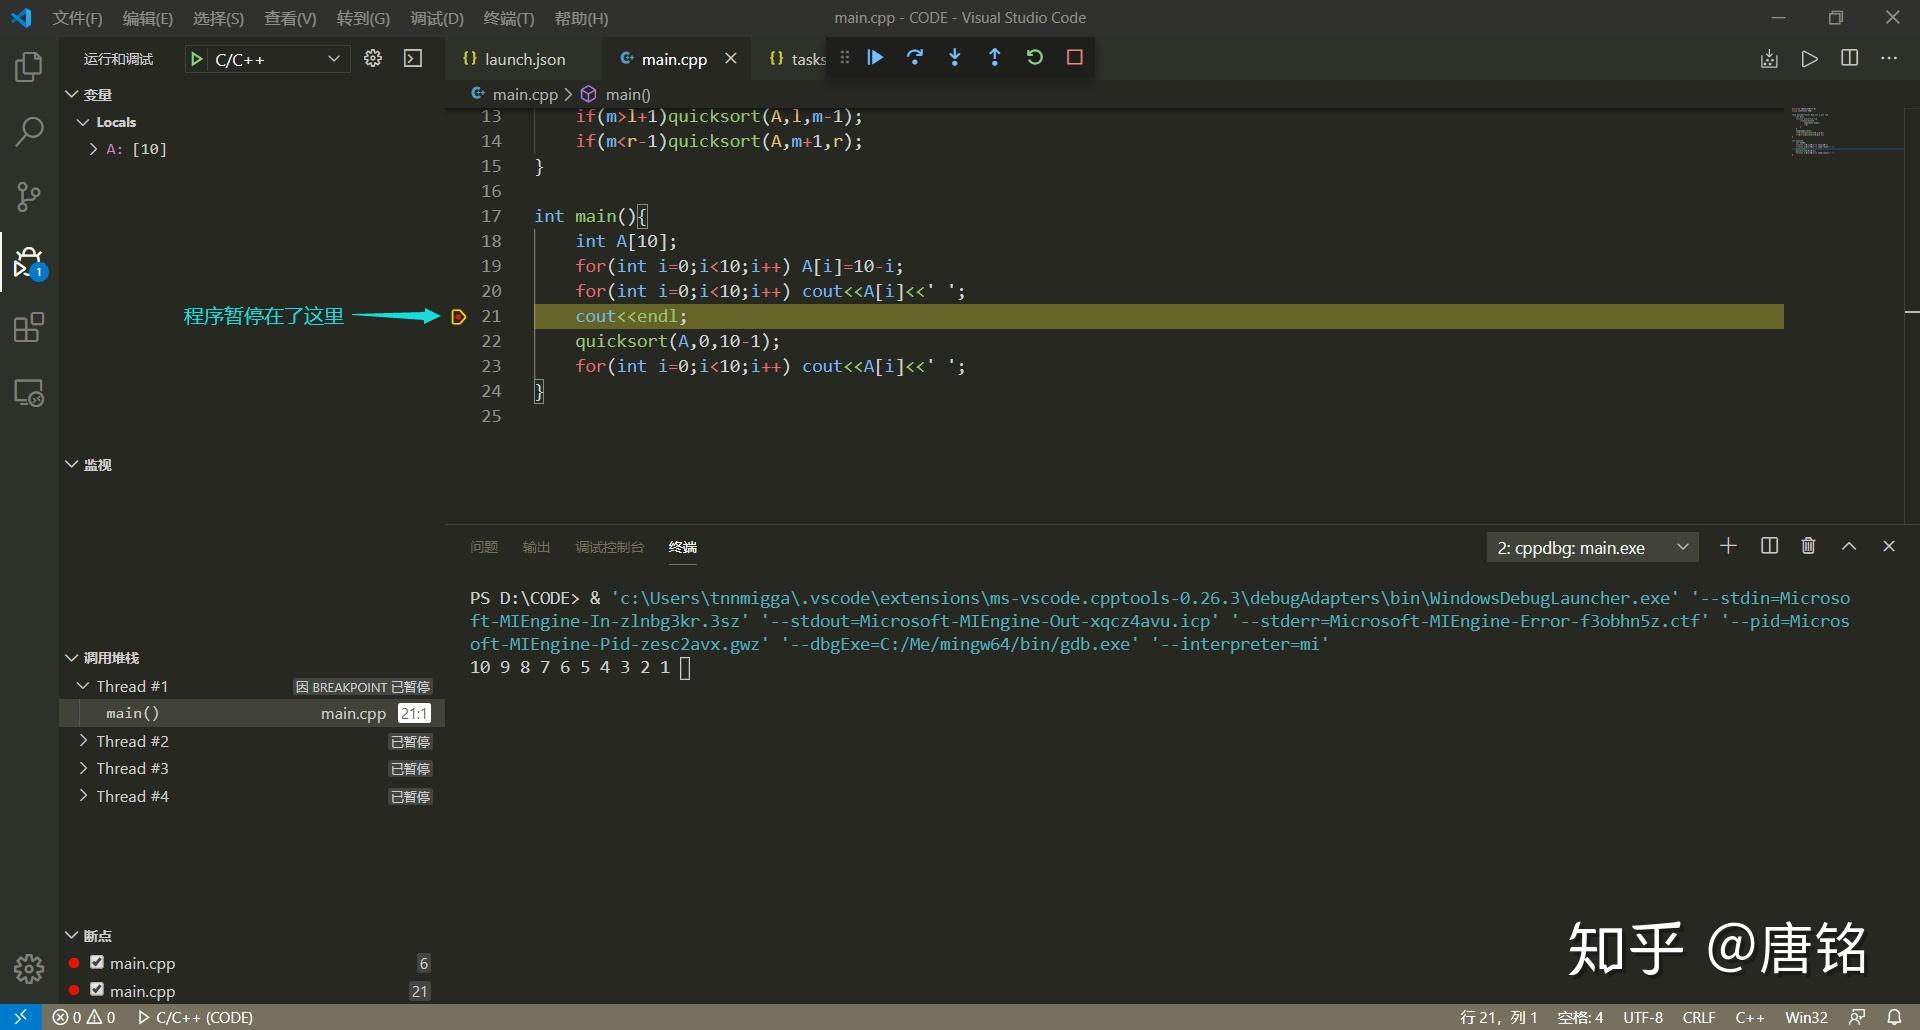Open the Search view in activity bar
Viewport: 1920px width, 1030px height.
tap(29, 131)
